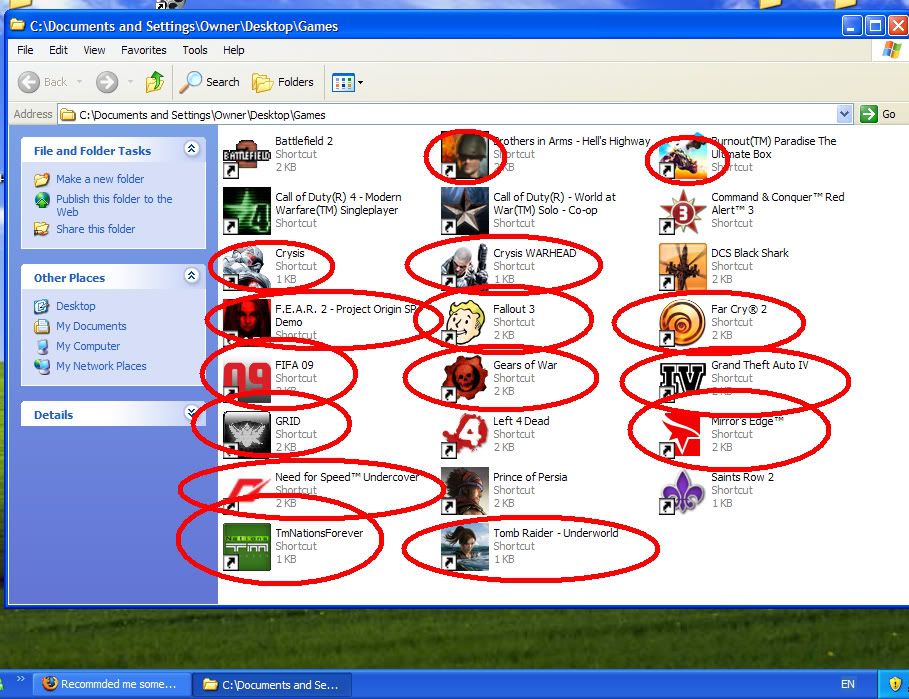Open the Search pane
Screen dimensions: 909x699
[x=209, y=82]
